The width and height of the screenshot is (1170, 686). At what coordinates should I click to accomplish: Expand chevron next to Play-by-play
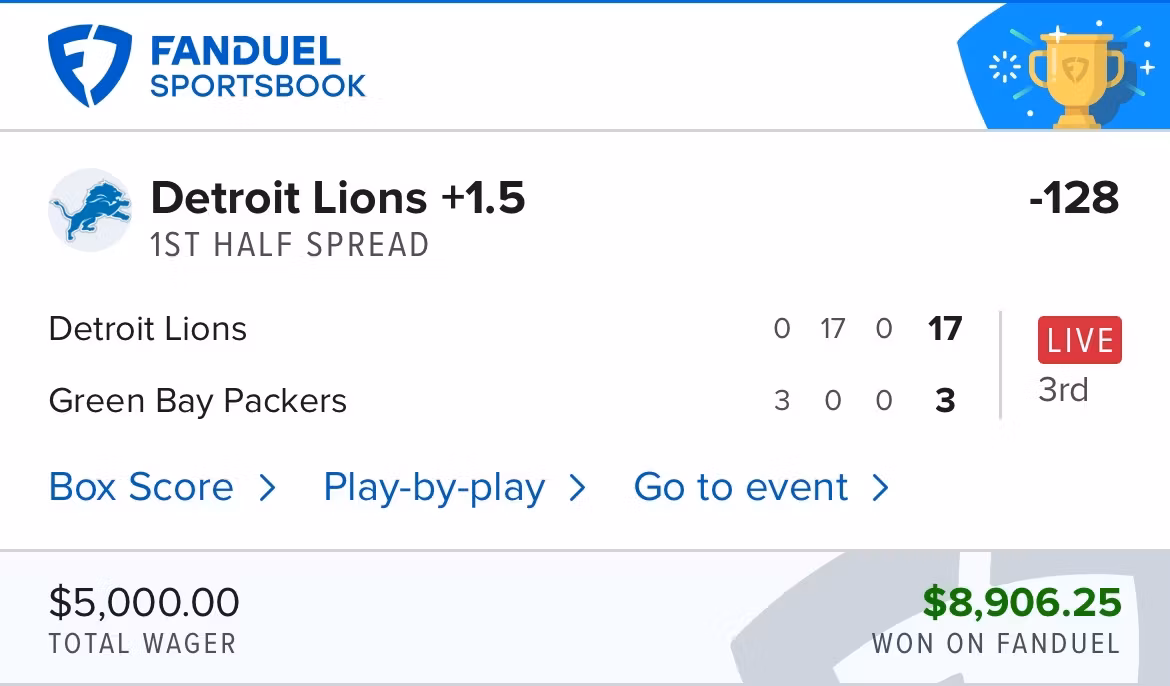[577, 488]
